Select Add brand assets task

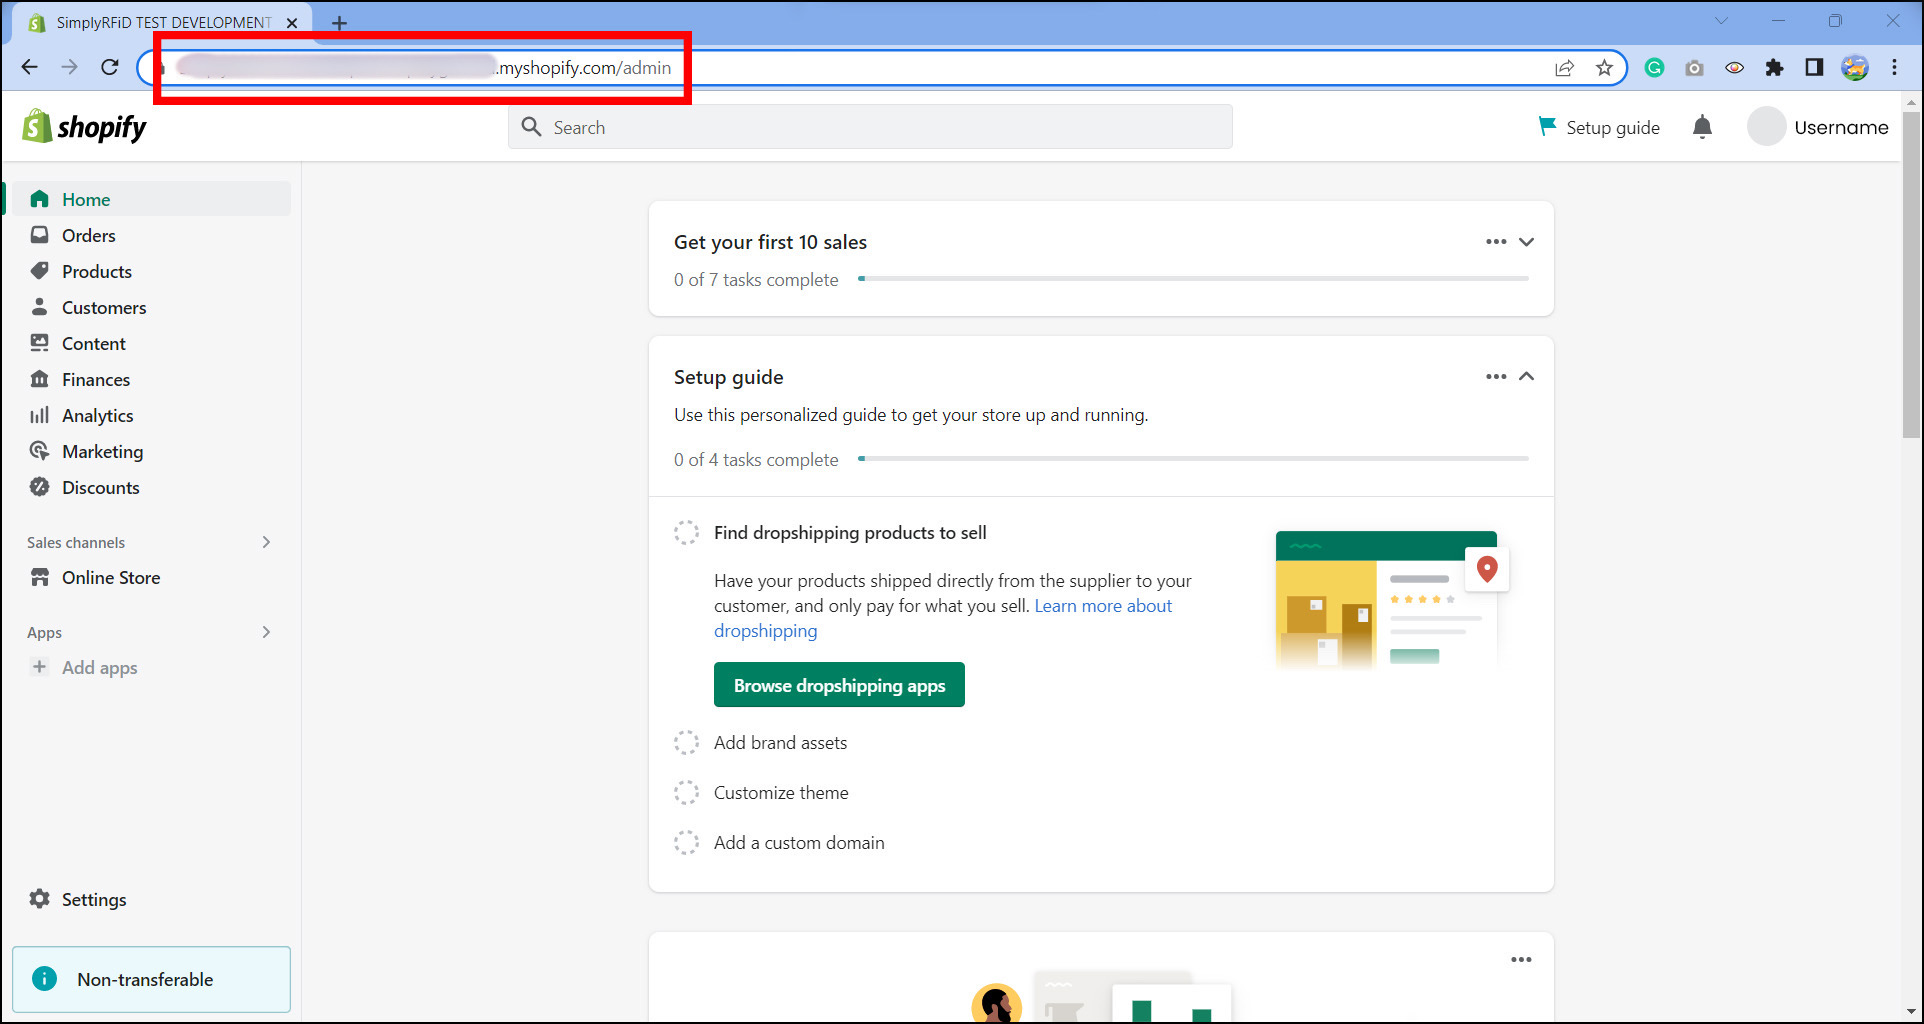780,743
